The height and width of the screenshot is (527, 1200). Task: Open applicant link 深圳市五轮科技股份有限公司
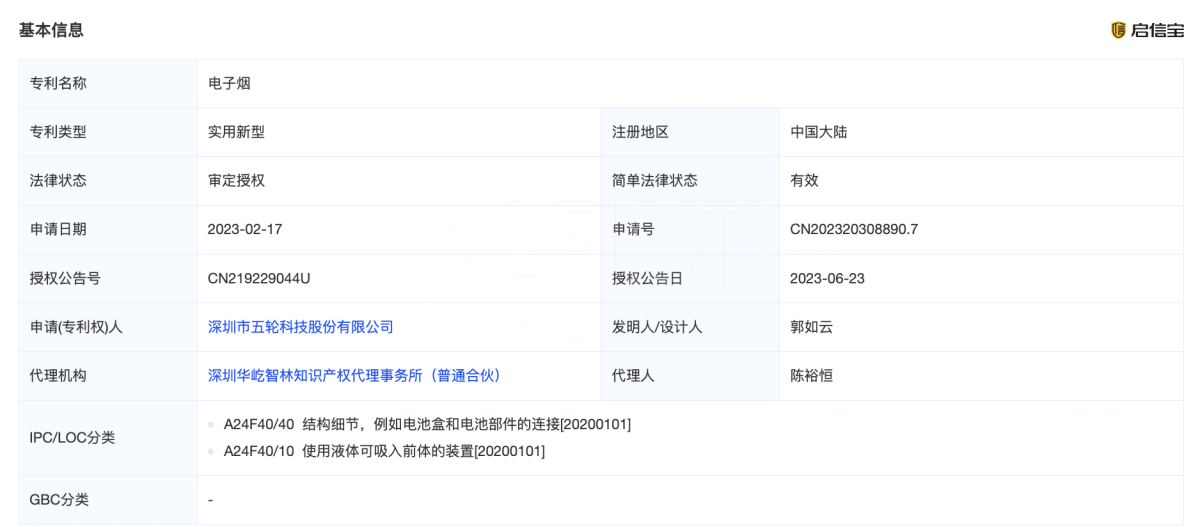300,327
